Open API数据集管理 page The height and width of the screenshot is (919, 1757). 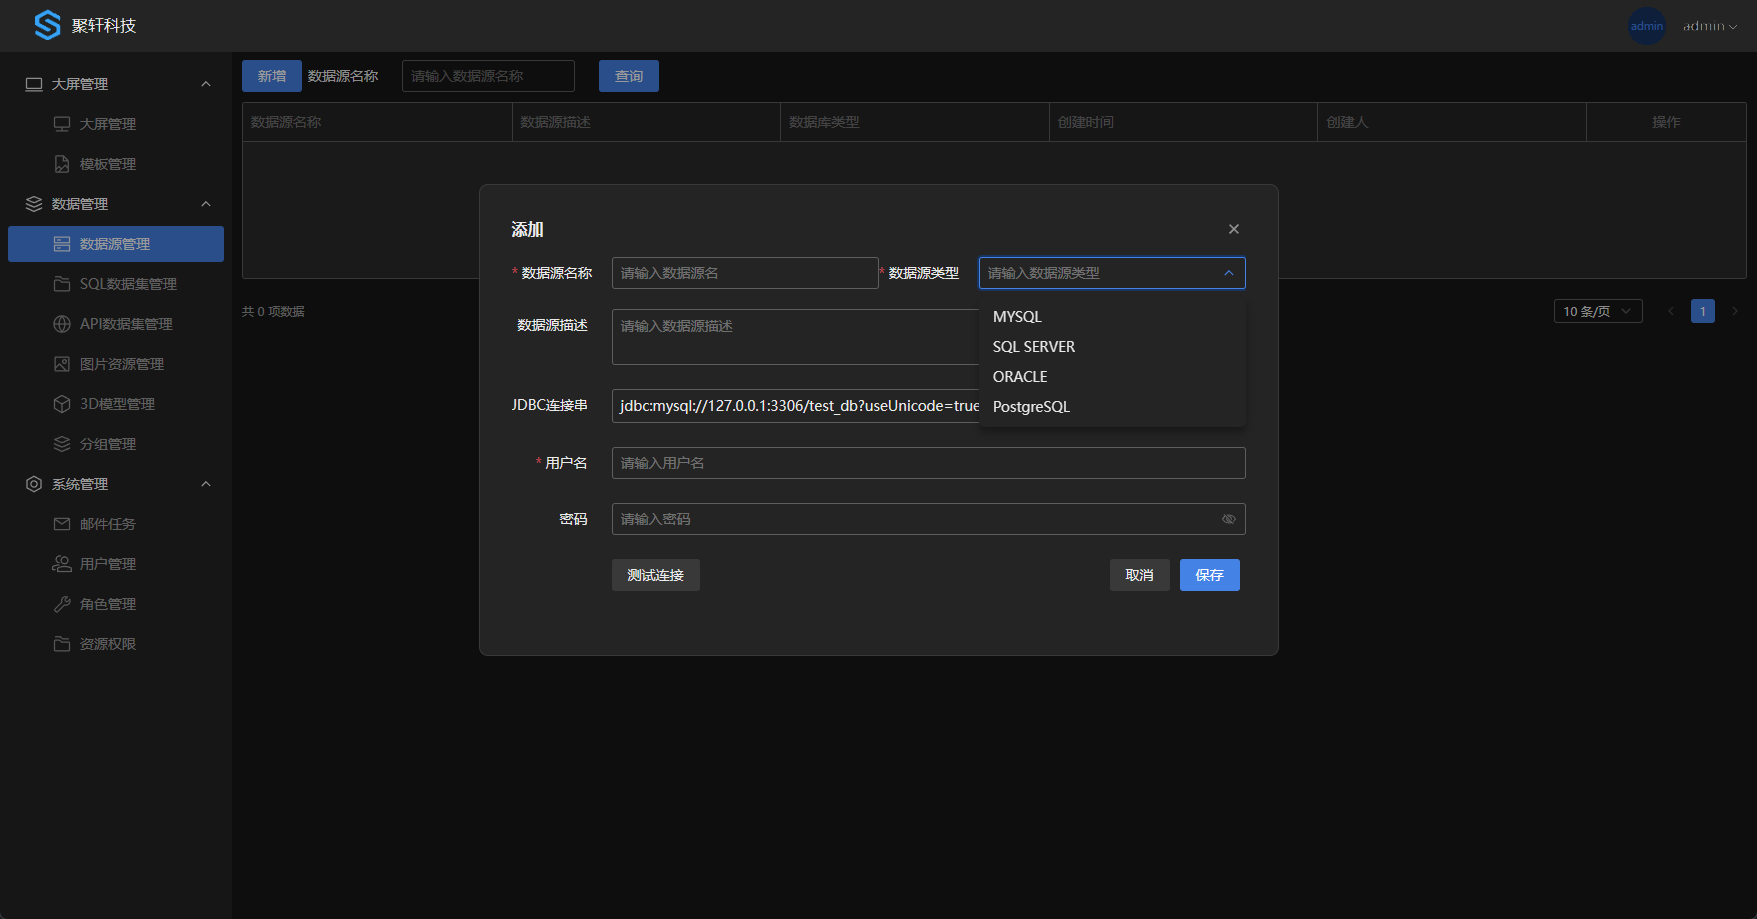116,324
